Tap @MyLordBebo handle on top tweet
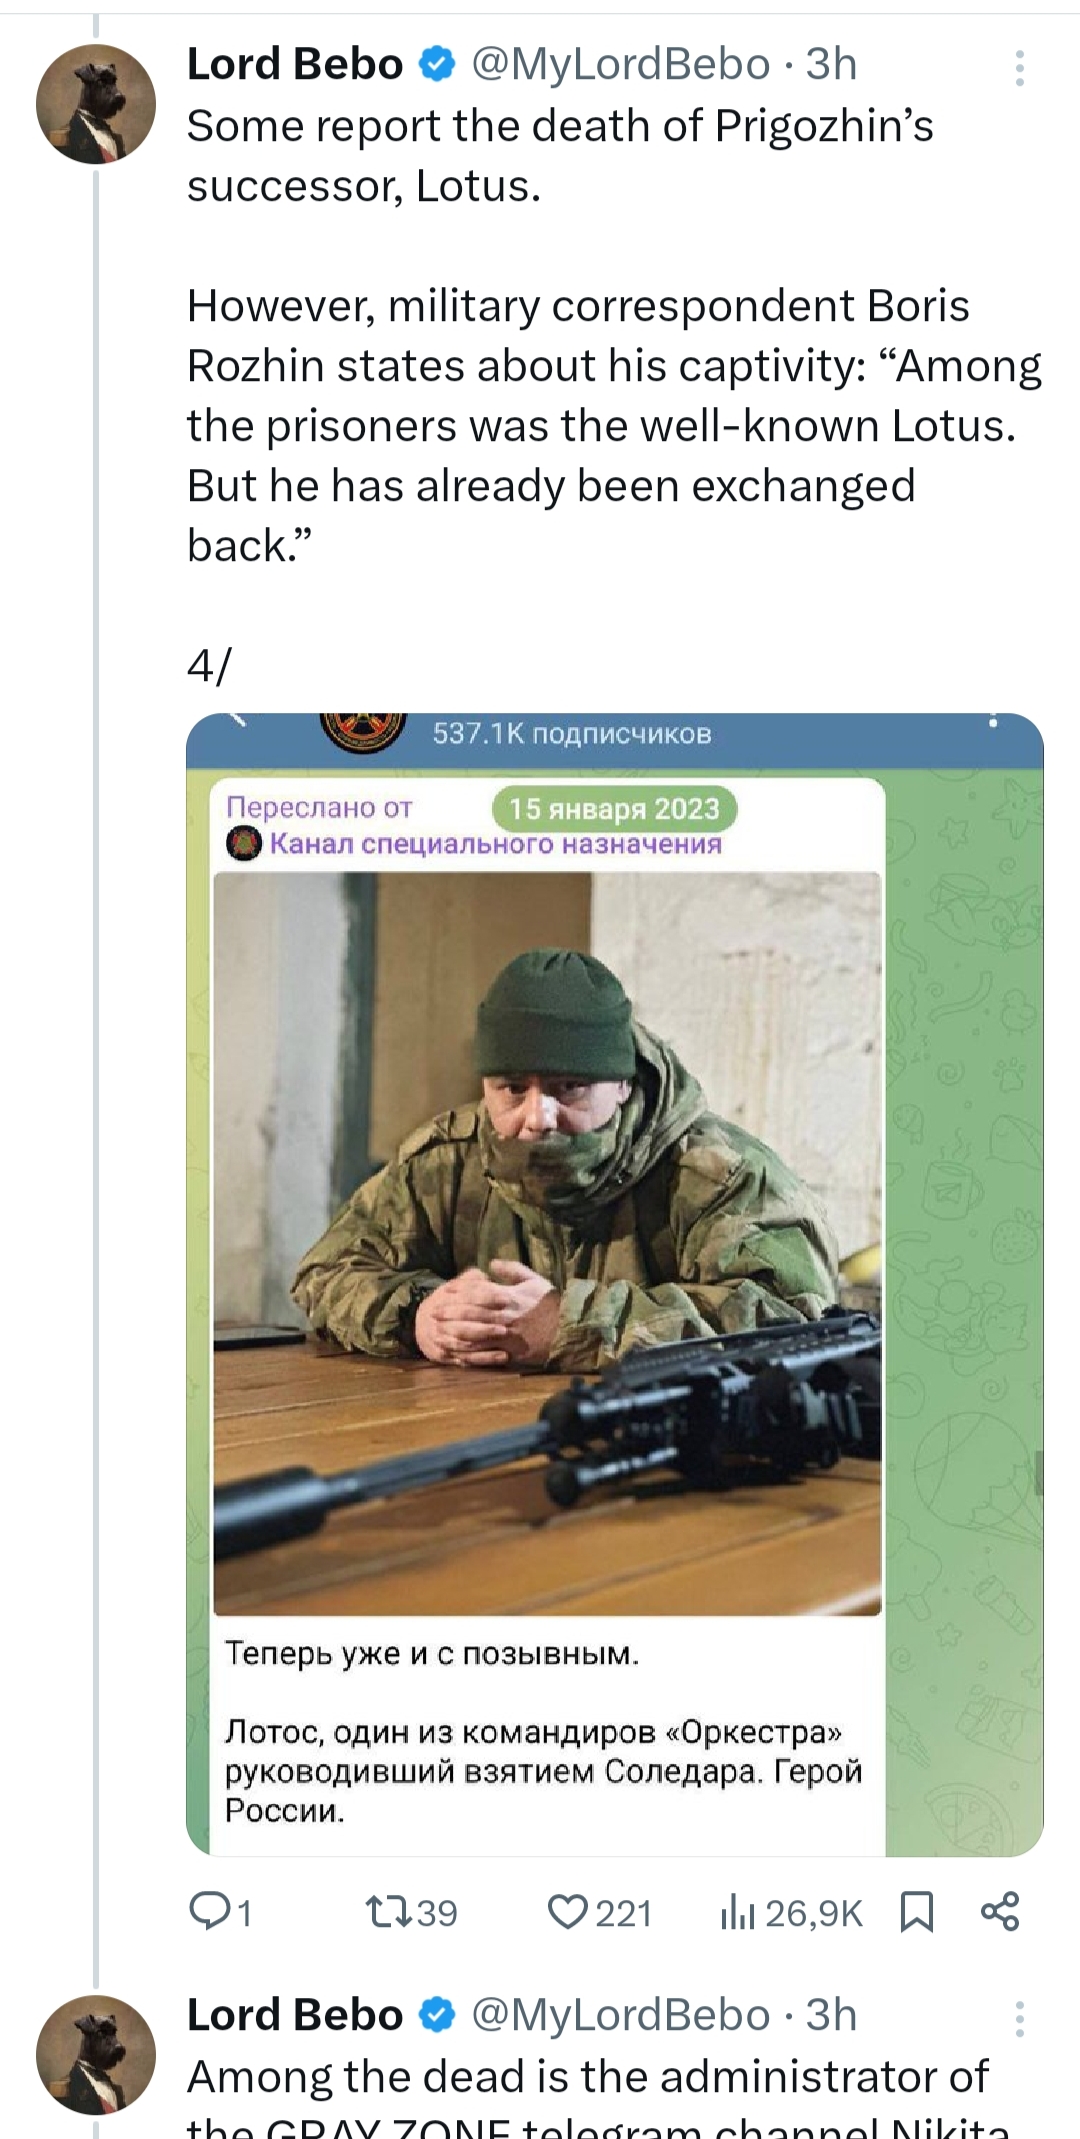Viewport: 1080px width, 2139px height. click(620, 65)
